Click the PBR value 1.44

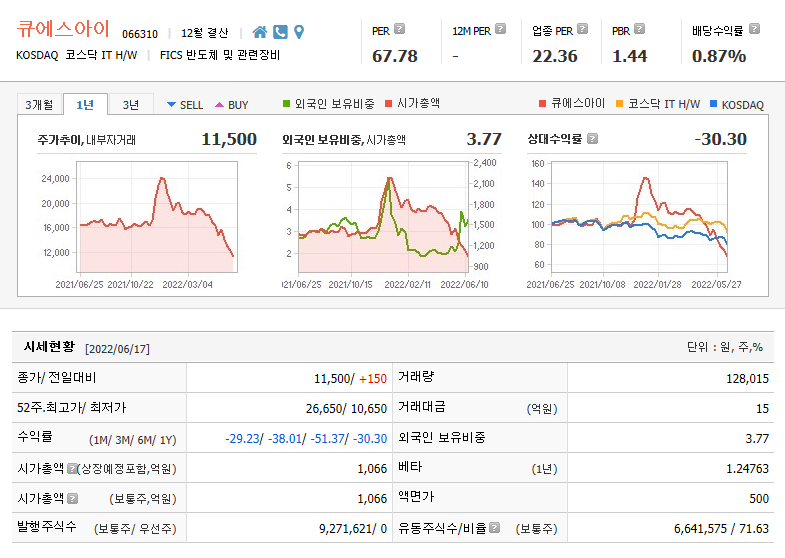(630, 56)
